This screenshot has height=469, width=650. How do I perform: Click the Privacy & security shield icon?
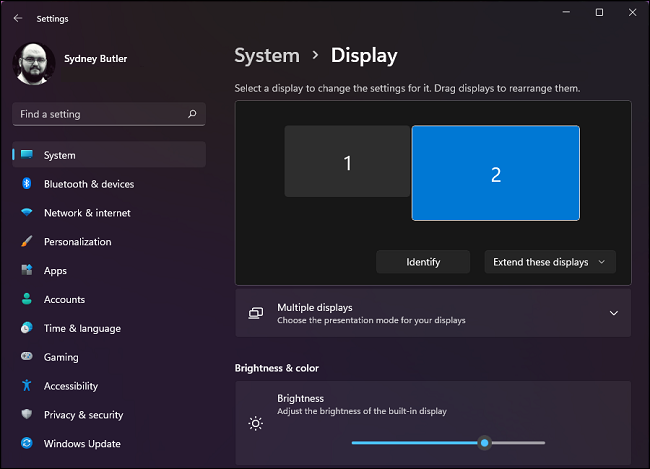(26, 415)
